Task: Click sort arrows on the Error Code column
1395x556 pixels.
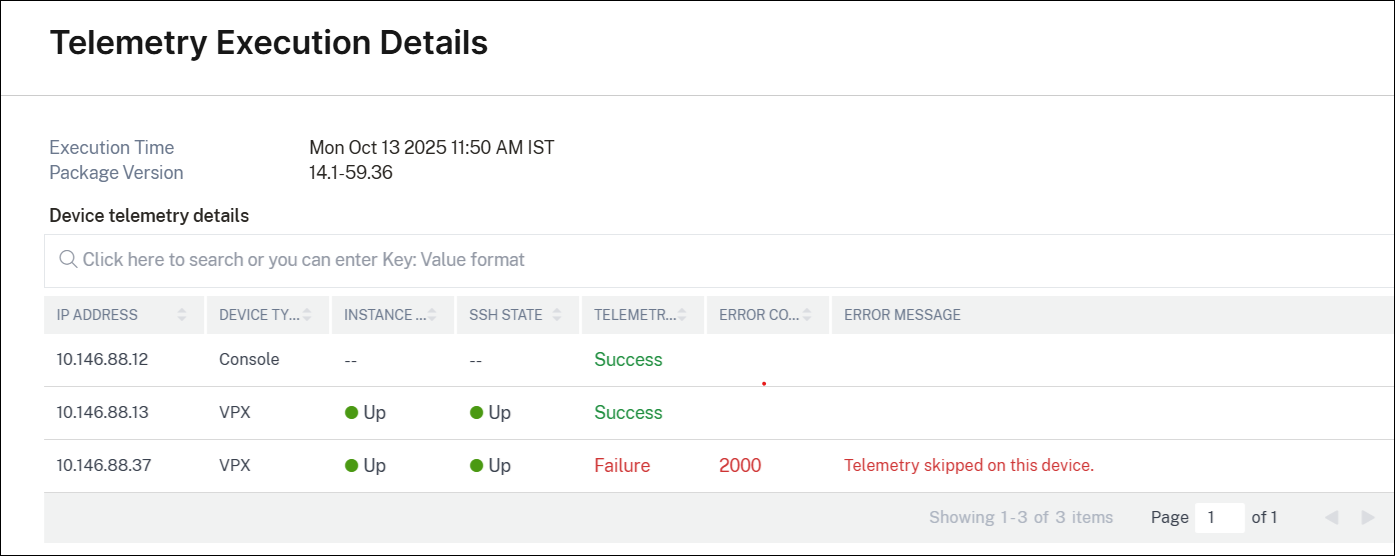Action: [807, 315]
